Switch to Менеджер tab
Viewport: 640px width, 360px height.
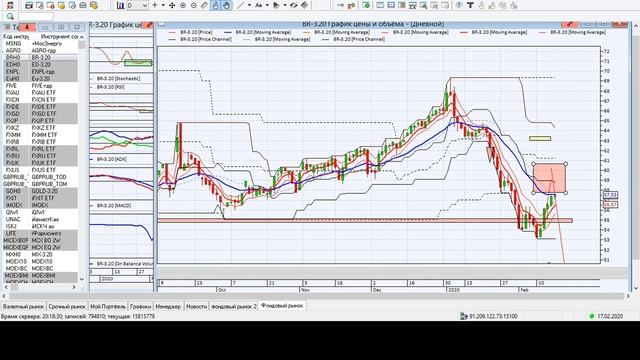pyautogui.click(x=168, y=306)
